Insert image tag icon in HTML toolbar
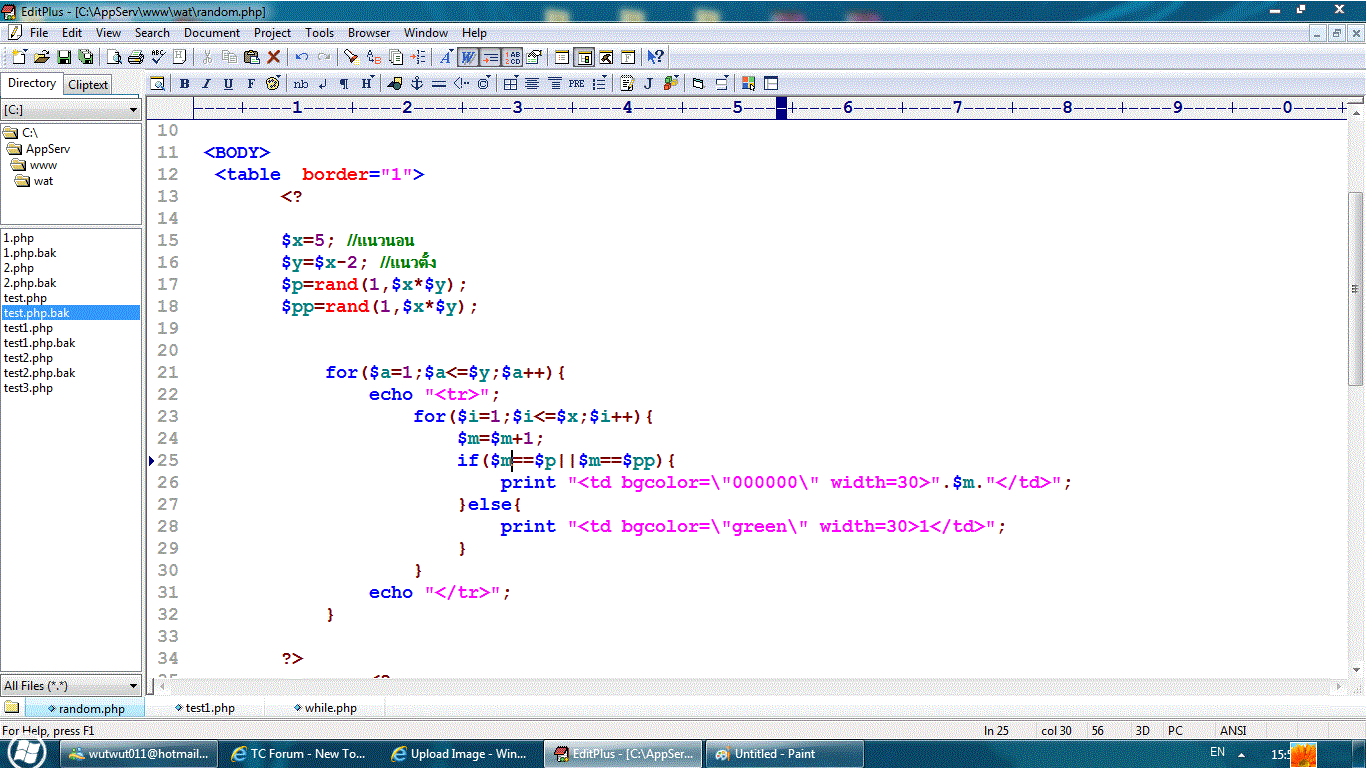The height and width of the screenshot is (768, 1366). pos(395,84)
